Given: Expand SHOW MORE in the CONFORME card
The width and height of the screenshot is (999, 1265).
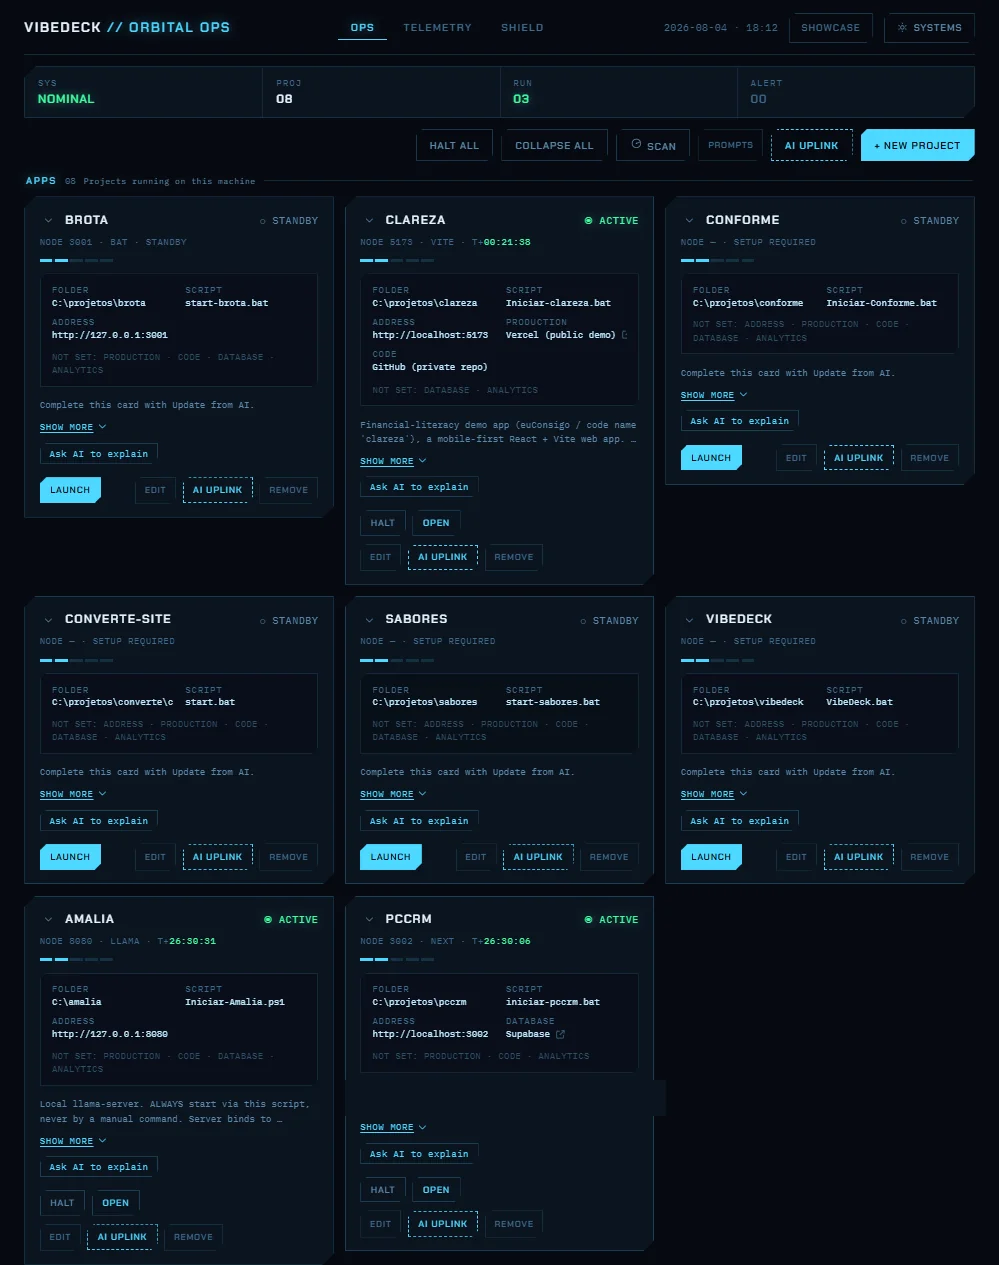Looking at the screenshot, I should pyautogui.click(x=714, y=395).
